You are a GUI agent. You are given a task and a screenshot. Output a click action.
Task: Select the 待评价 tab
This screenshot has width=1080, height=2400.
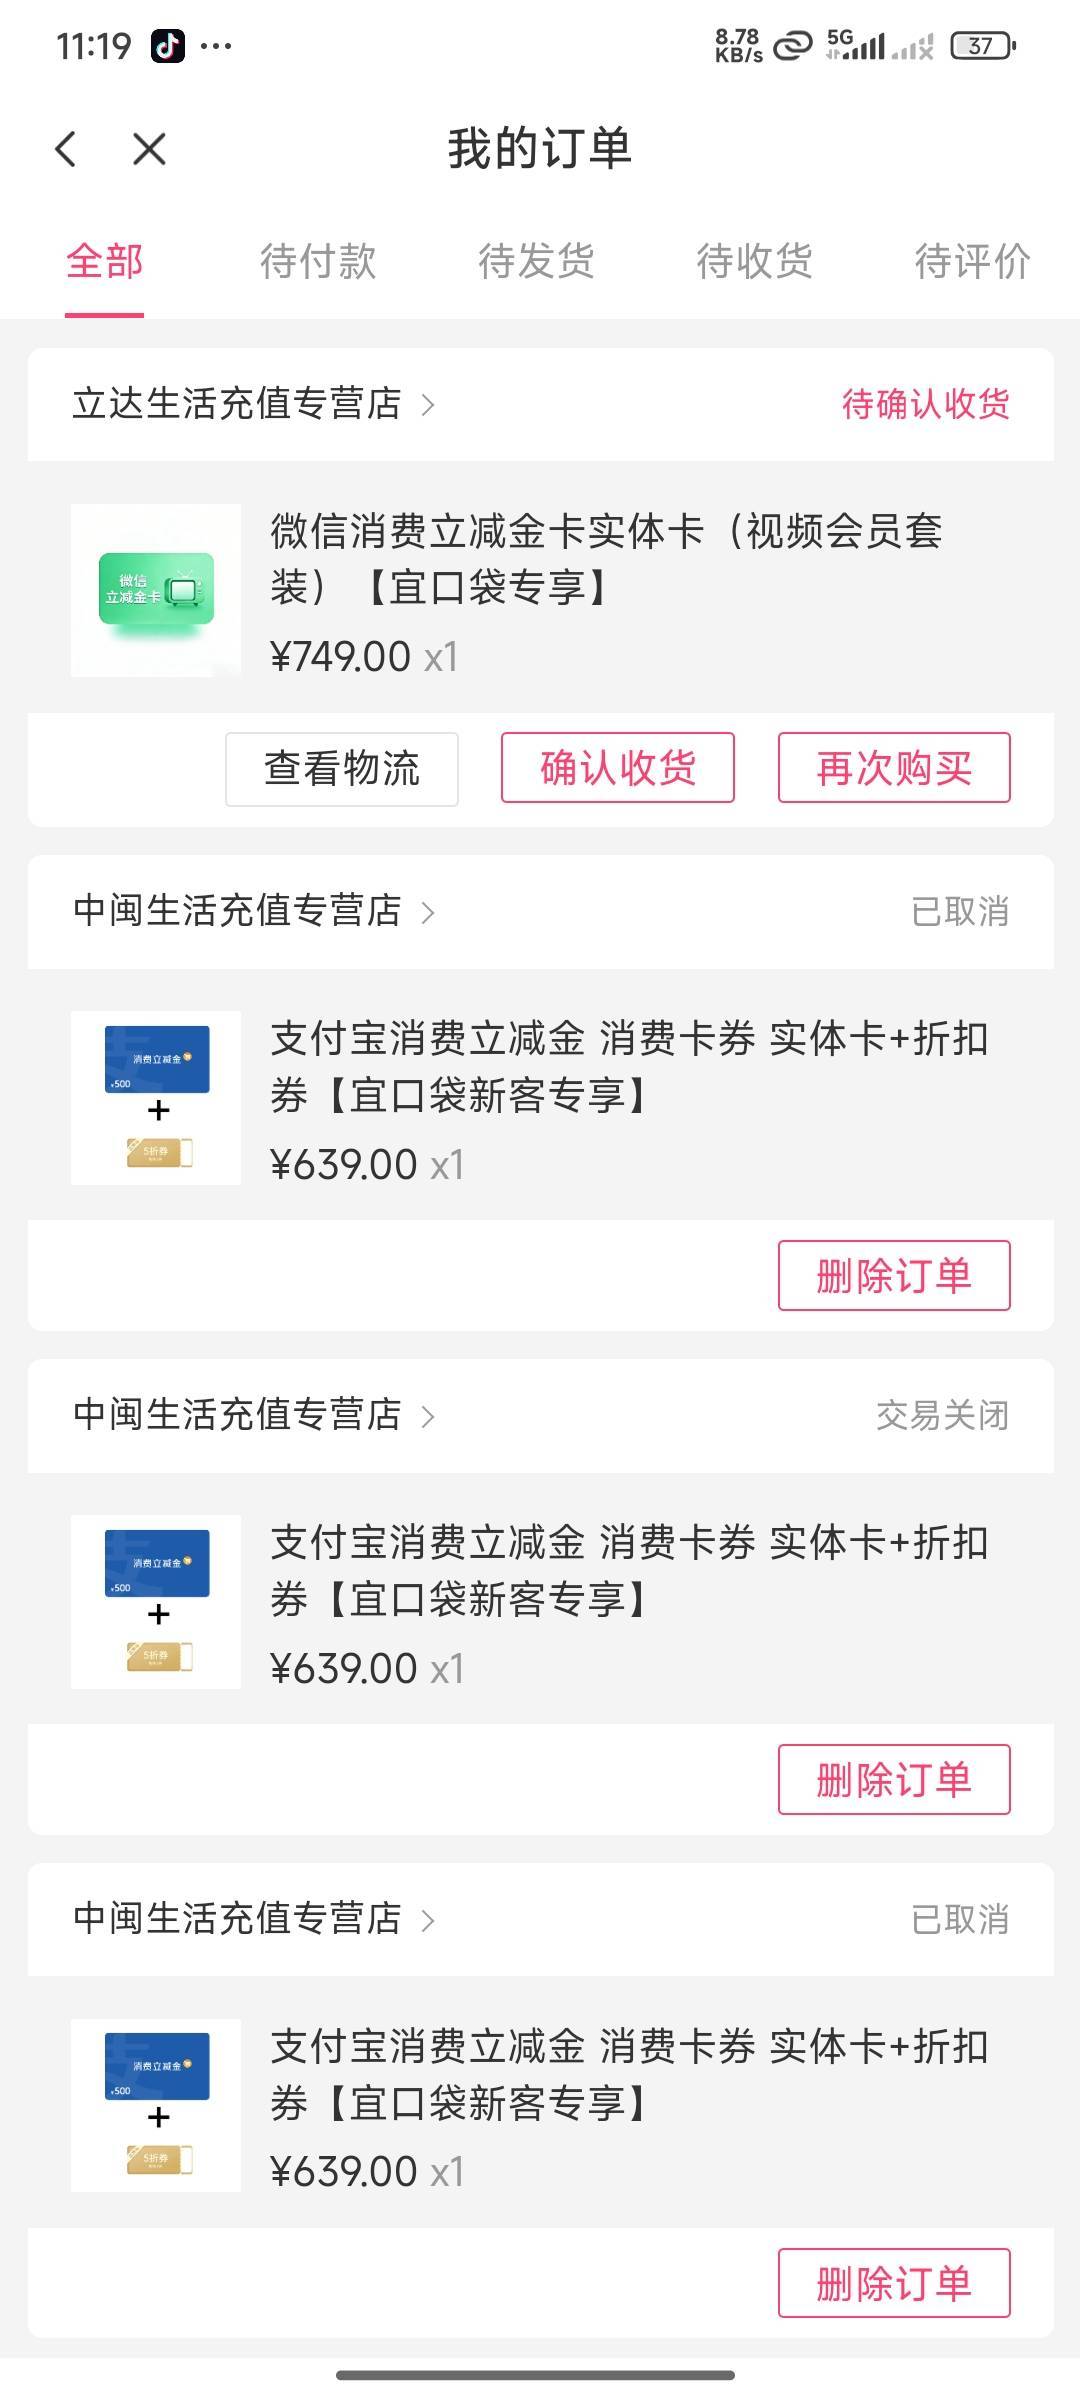pos(971,262)
